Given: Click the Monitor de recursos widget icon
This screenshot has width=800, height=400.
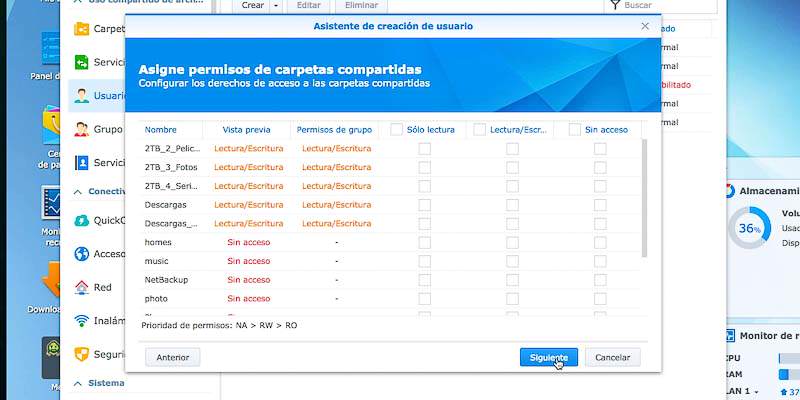Looking at the screenshot, I should click(x=730, y=336).
